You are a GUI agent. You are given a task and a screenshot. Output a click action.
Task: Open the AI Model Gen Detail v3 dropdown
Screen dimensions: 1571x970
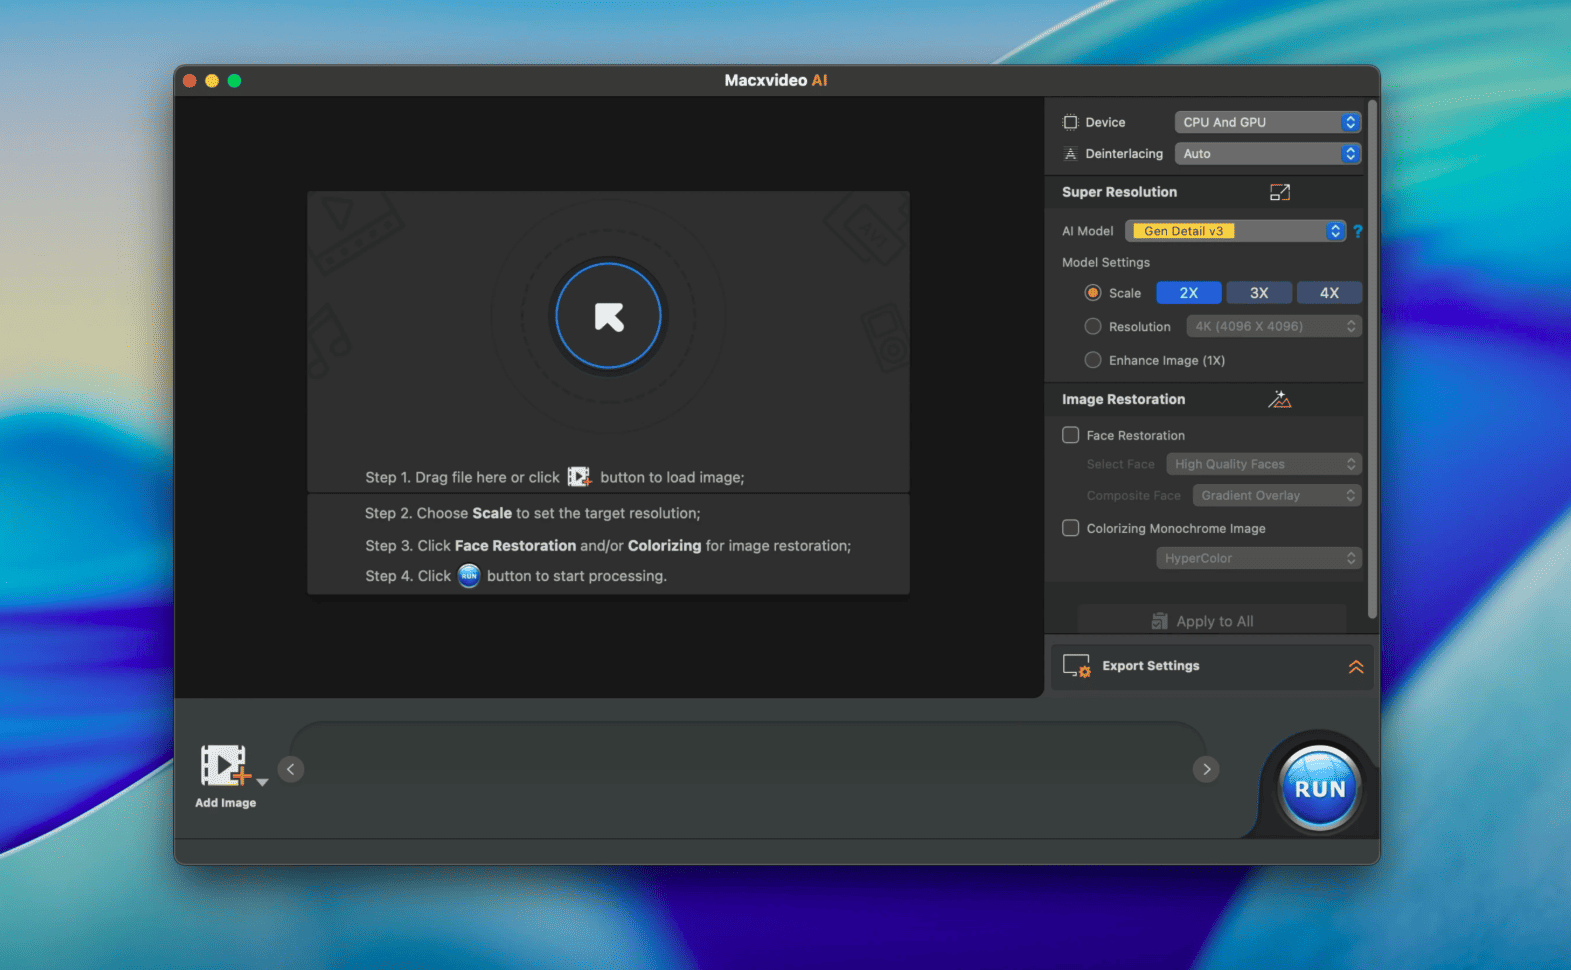(x=1235, y=231)
